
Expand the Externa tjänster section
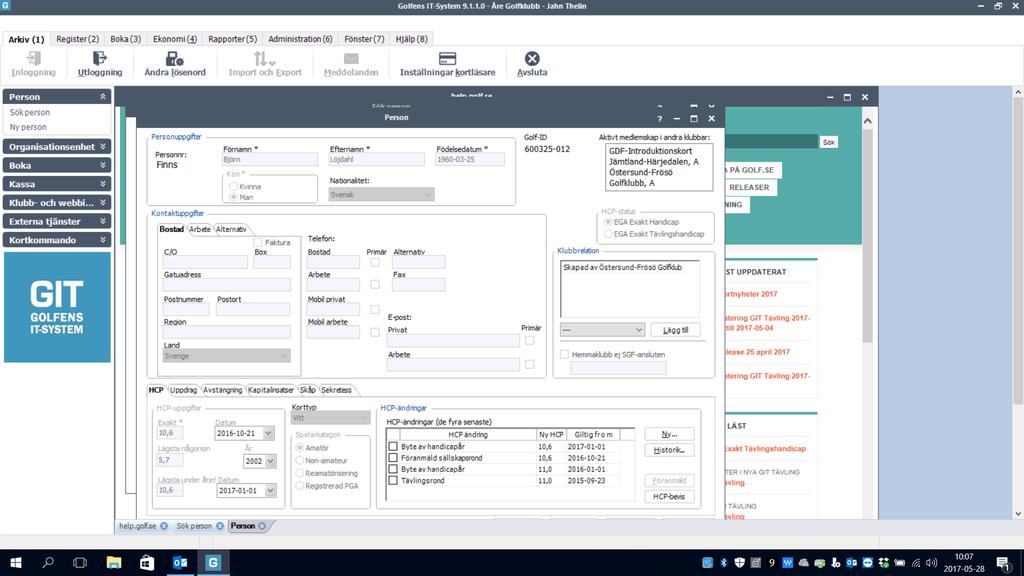103,221
